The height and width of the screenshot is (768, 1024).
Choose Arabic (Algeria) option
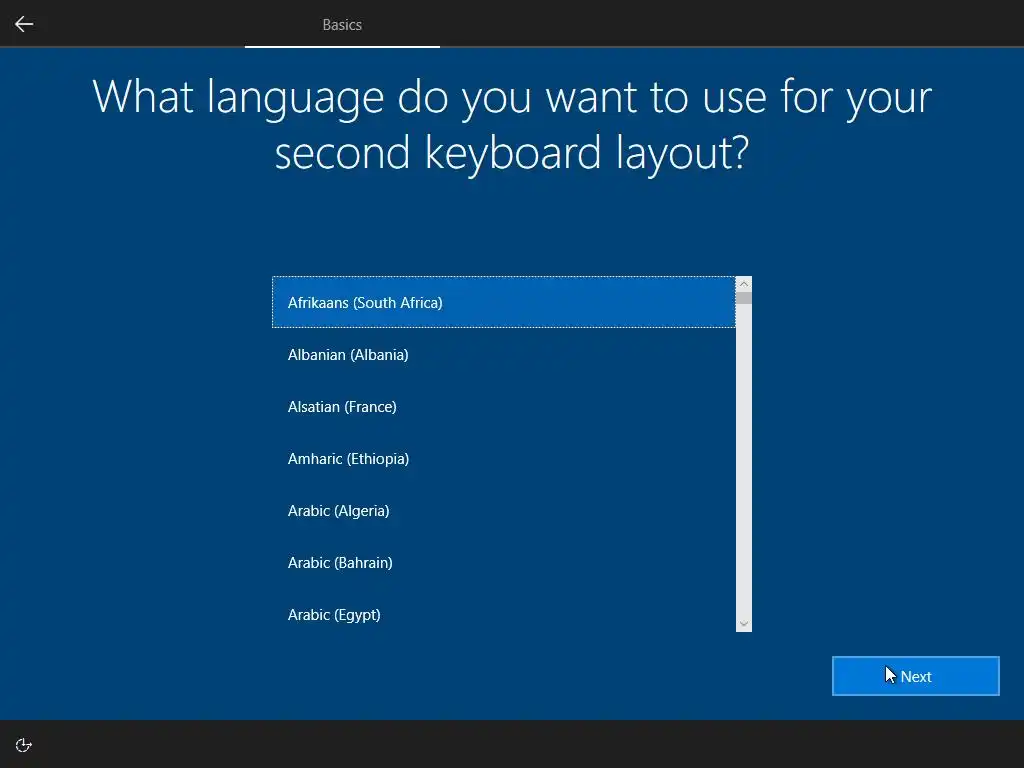pos(504,511)
